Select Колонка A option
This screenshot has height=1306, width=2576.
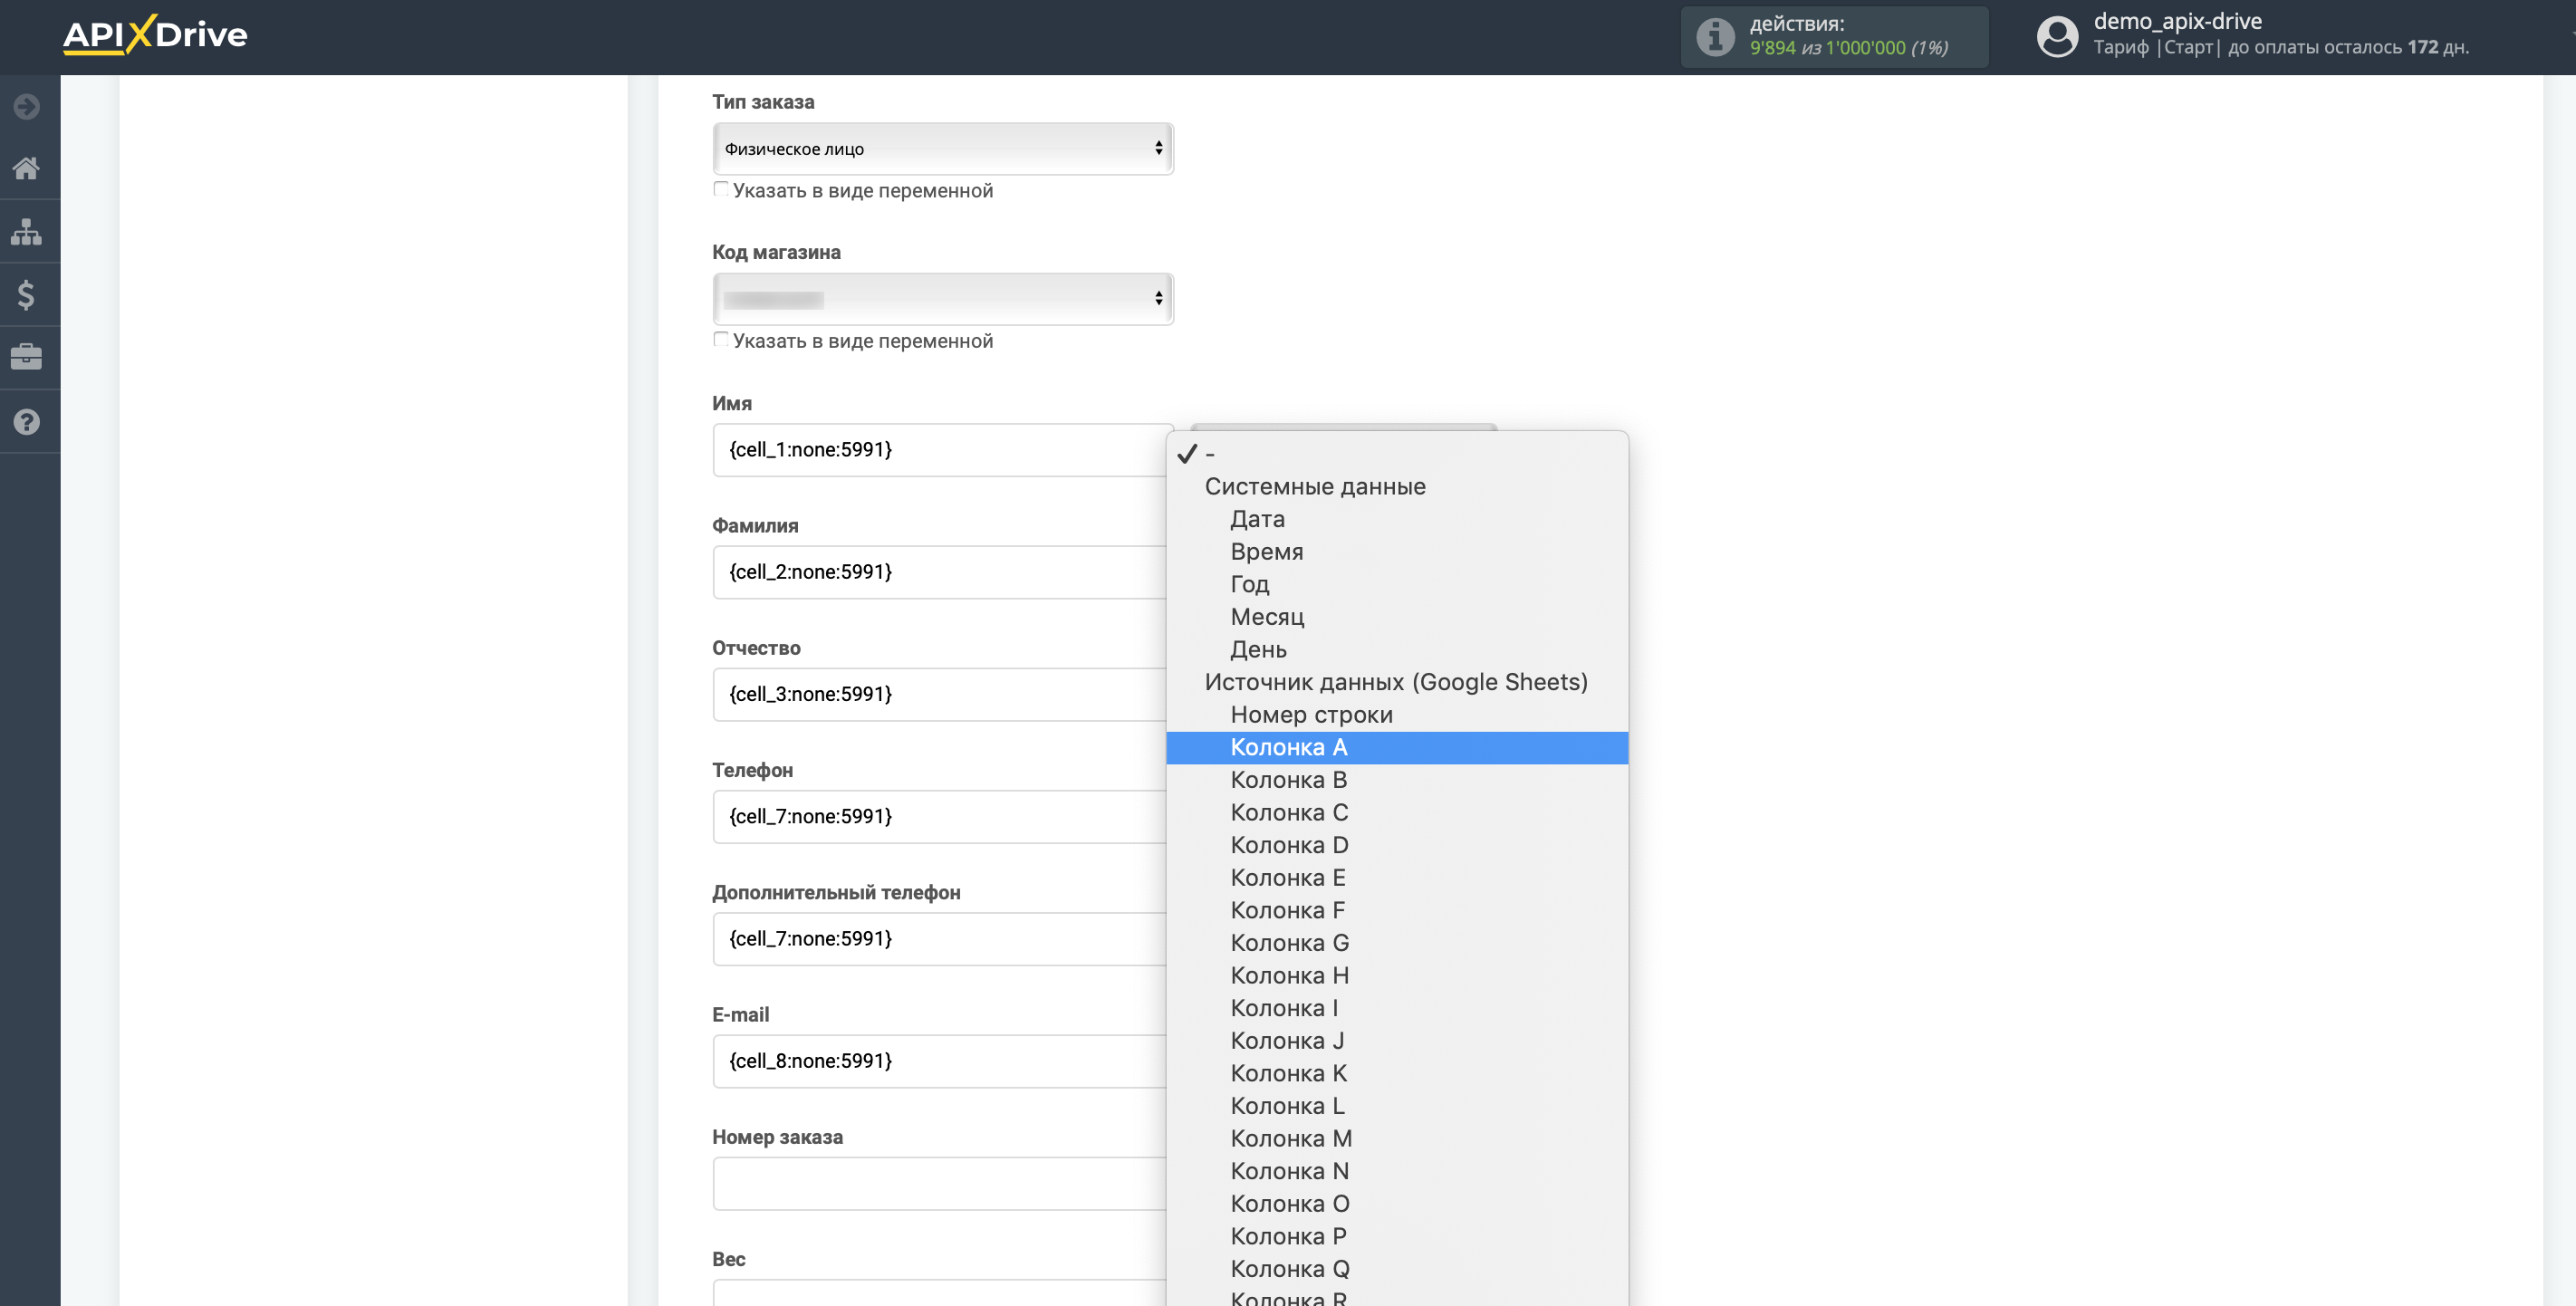pyautogui.click(x=1397, y=748)
